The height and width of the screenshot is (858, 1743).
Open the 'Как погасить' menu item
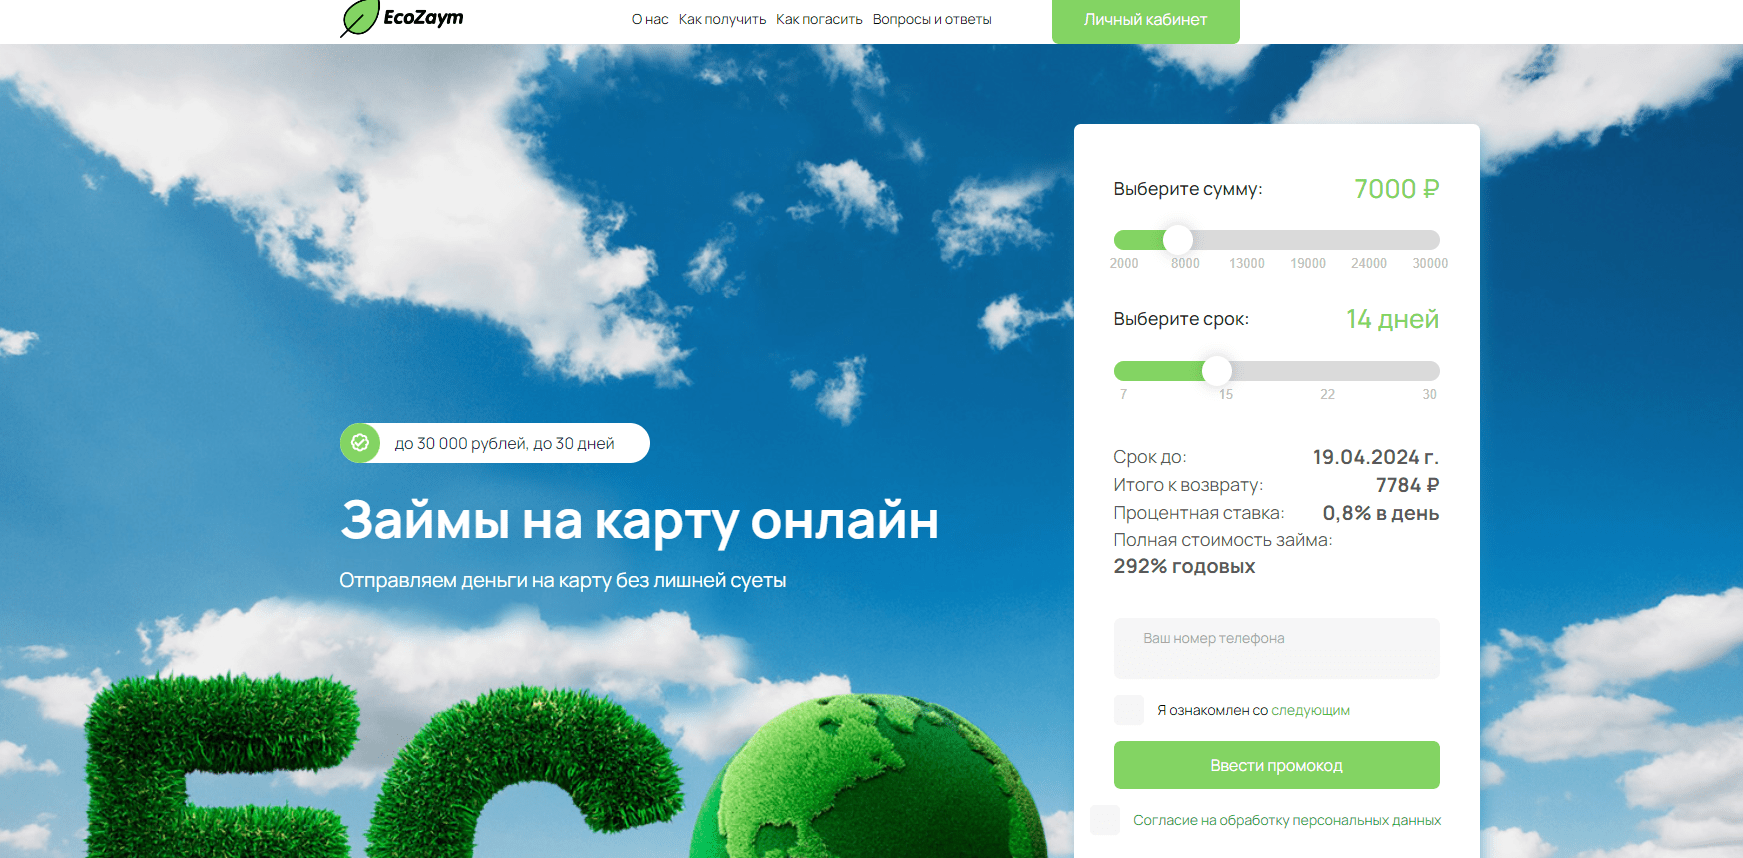coord(819,19)
